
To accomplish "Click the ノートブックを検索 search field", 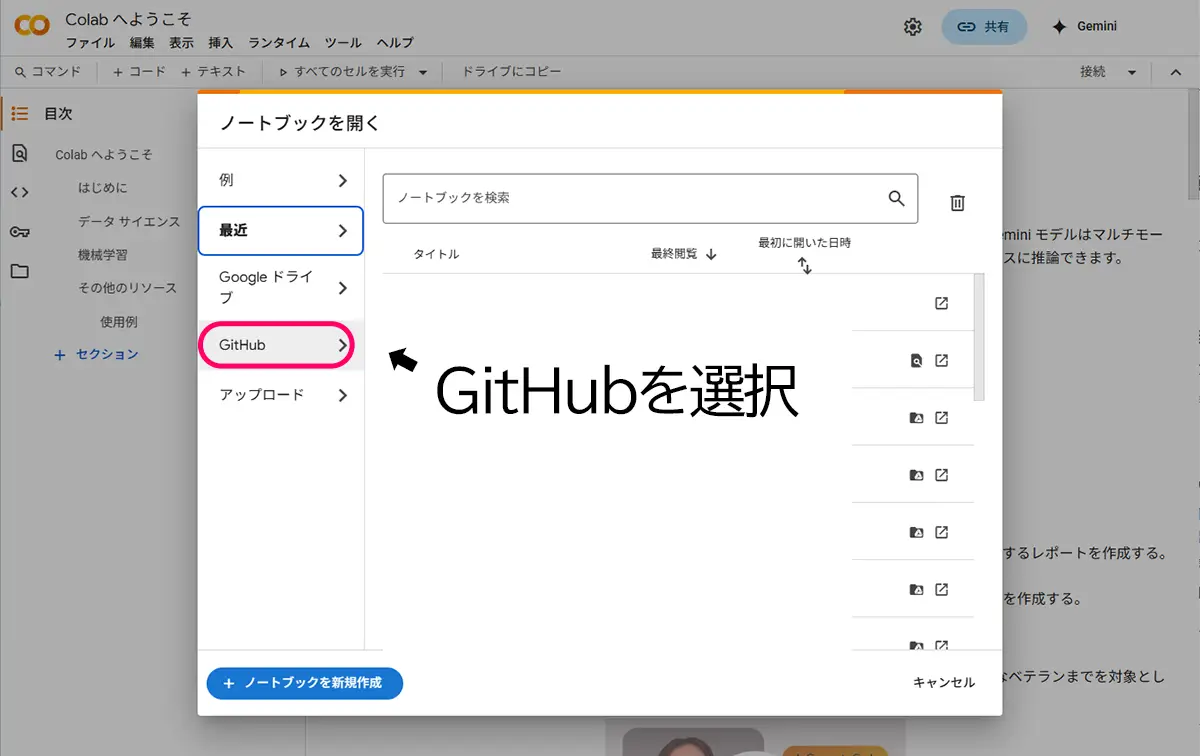I will click(x=650, y=198).
